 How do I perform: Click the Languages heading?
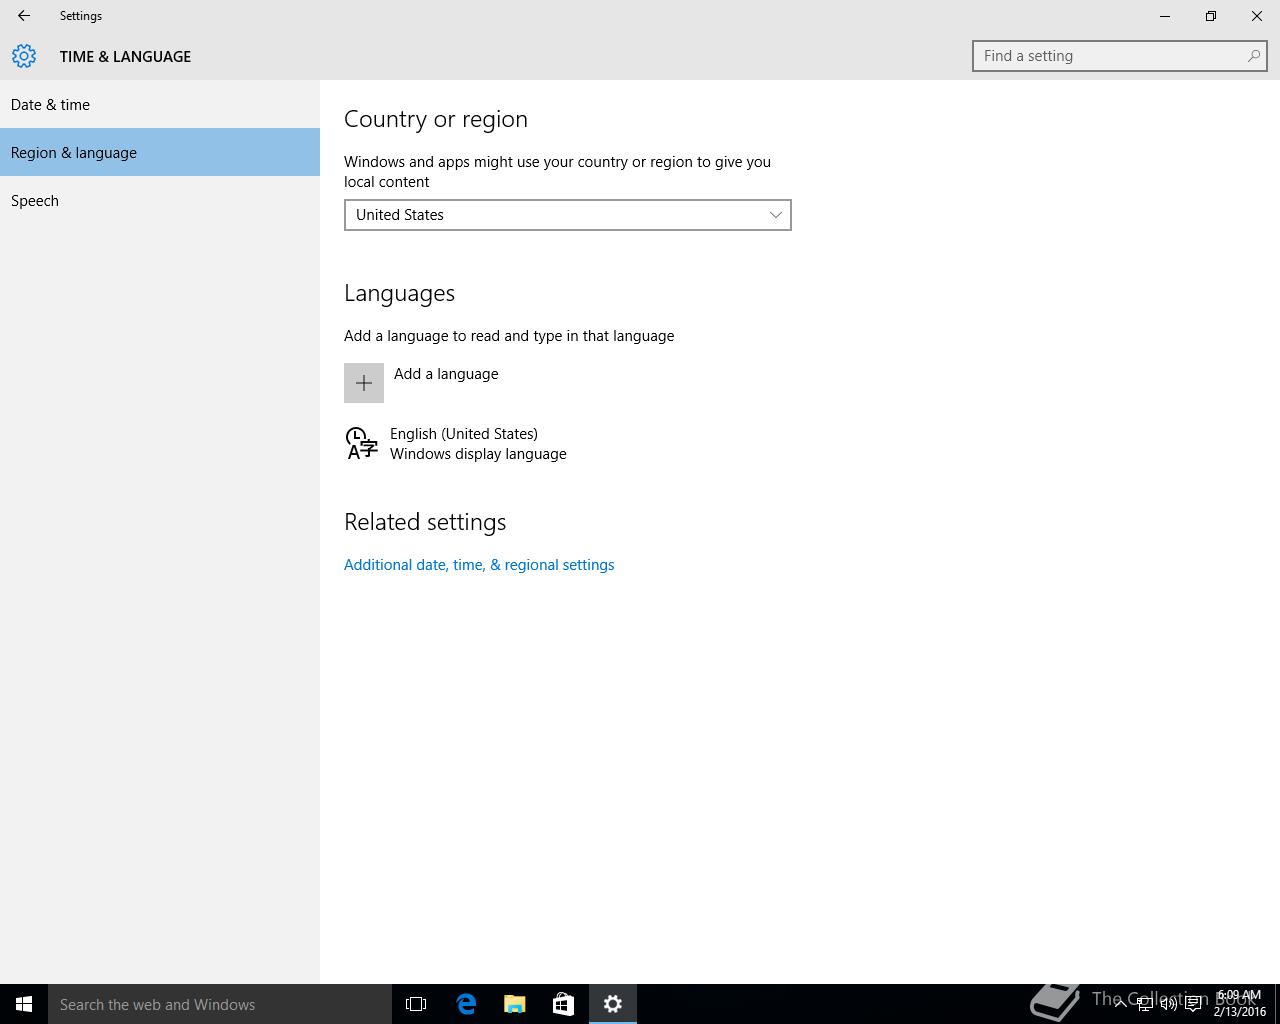point(399,293)
